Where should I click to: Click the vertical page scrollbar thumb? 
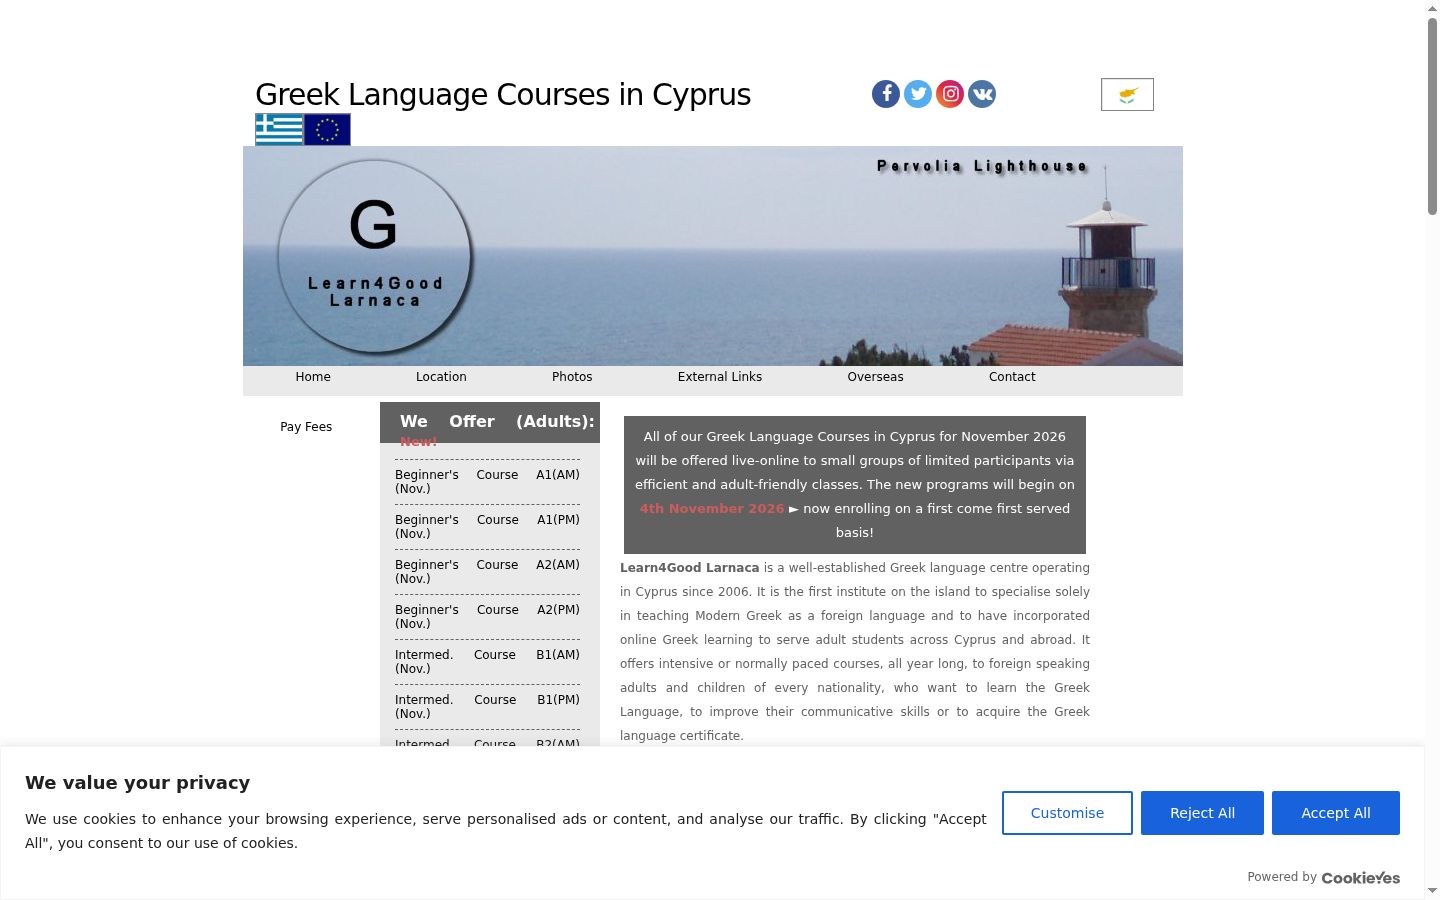1432,115
